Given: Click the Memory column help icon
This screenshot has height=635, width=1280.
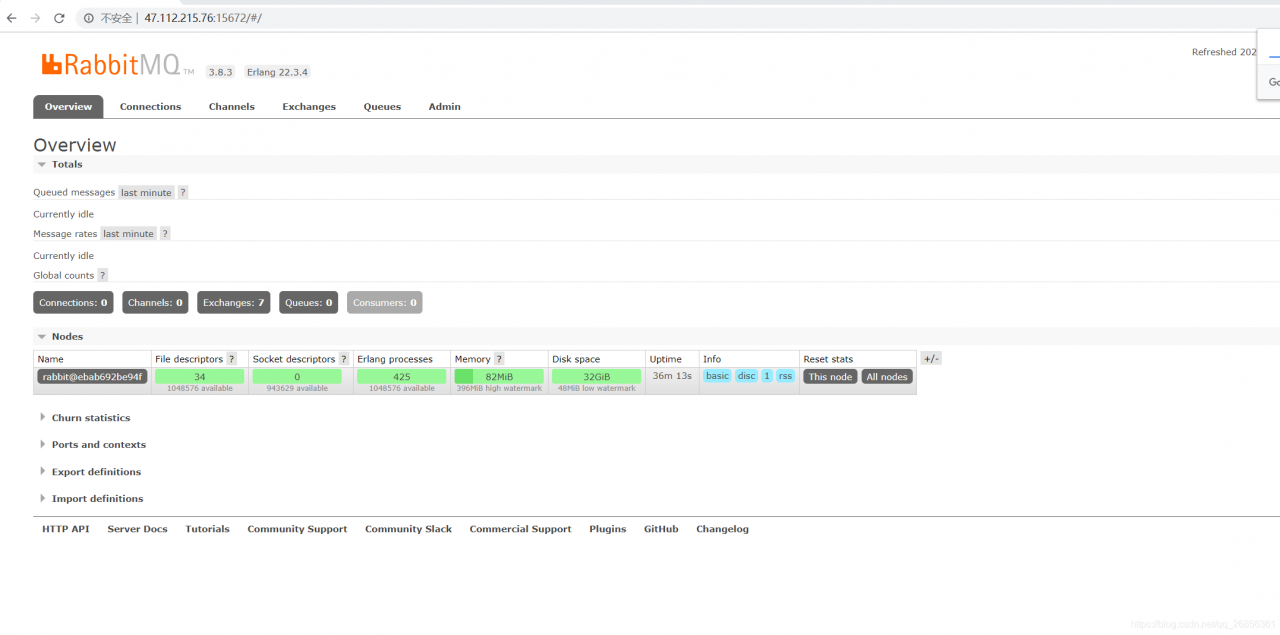Looking at the screenshot, I should click(499, 359).
